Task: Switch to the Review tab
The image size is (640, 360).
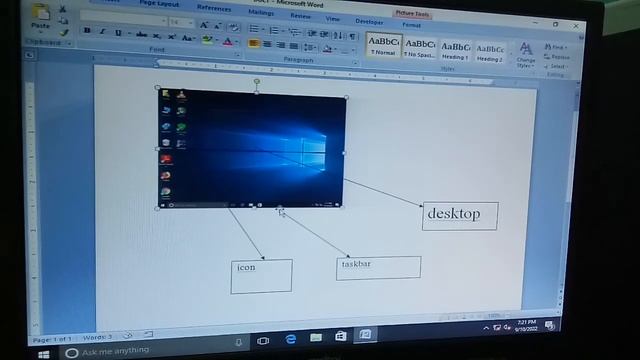Action: (300, 16)
